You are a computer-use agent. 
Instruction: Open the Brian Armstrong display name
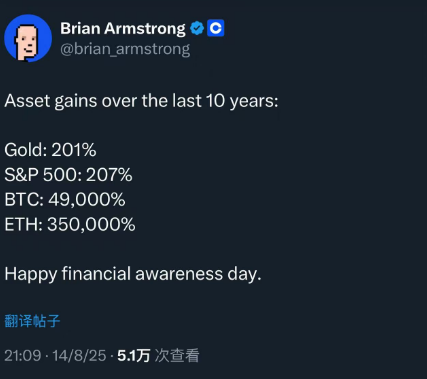point(123,29)
